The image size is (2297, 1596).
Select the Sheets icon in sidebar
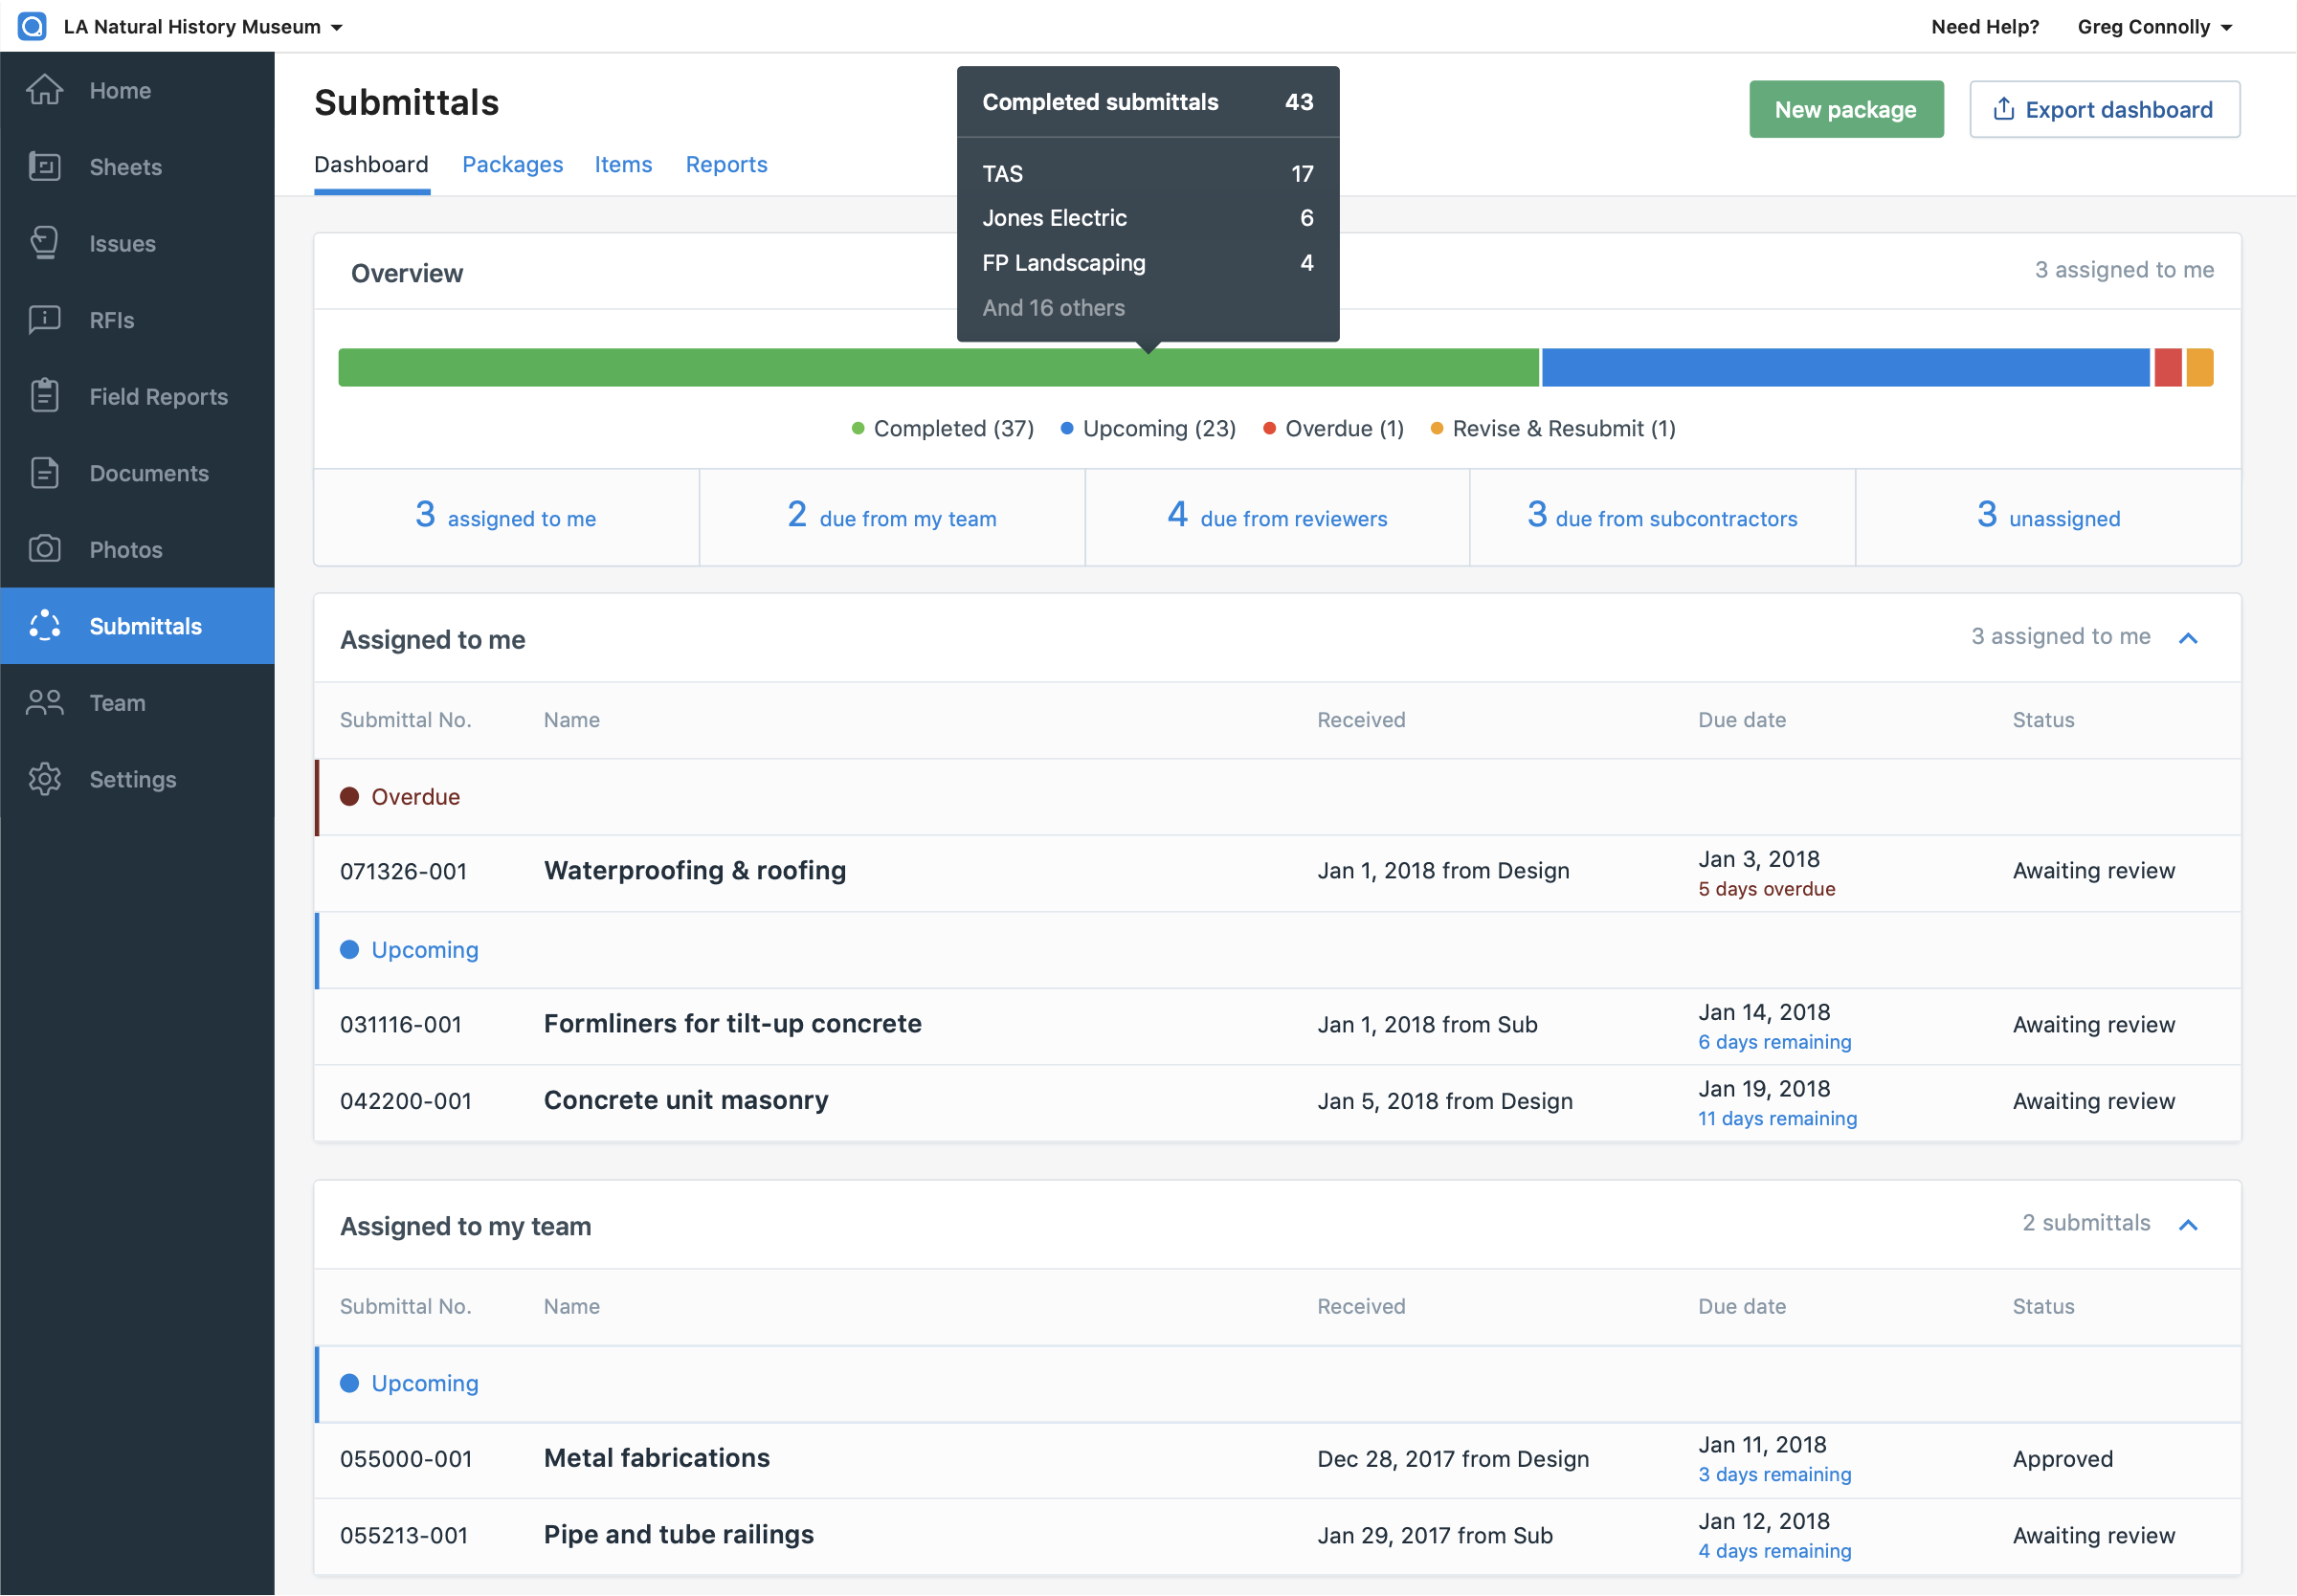(44, 166)
